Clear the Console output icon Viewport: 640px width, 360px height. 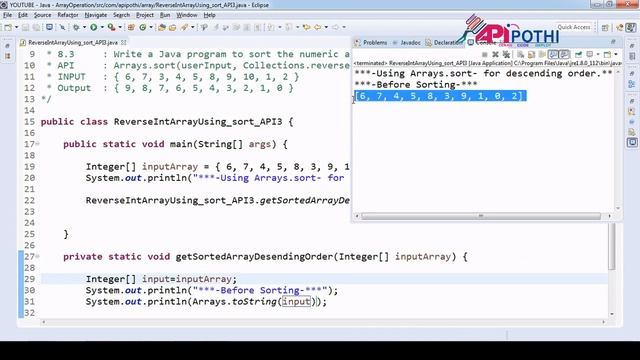pos(520,54)
